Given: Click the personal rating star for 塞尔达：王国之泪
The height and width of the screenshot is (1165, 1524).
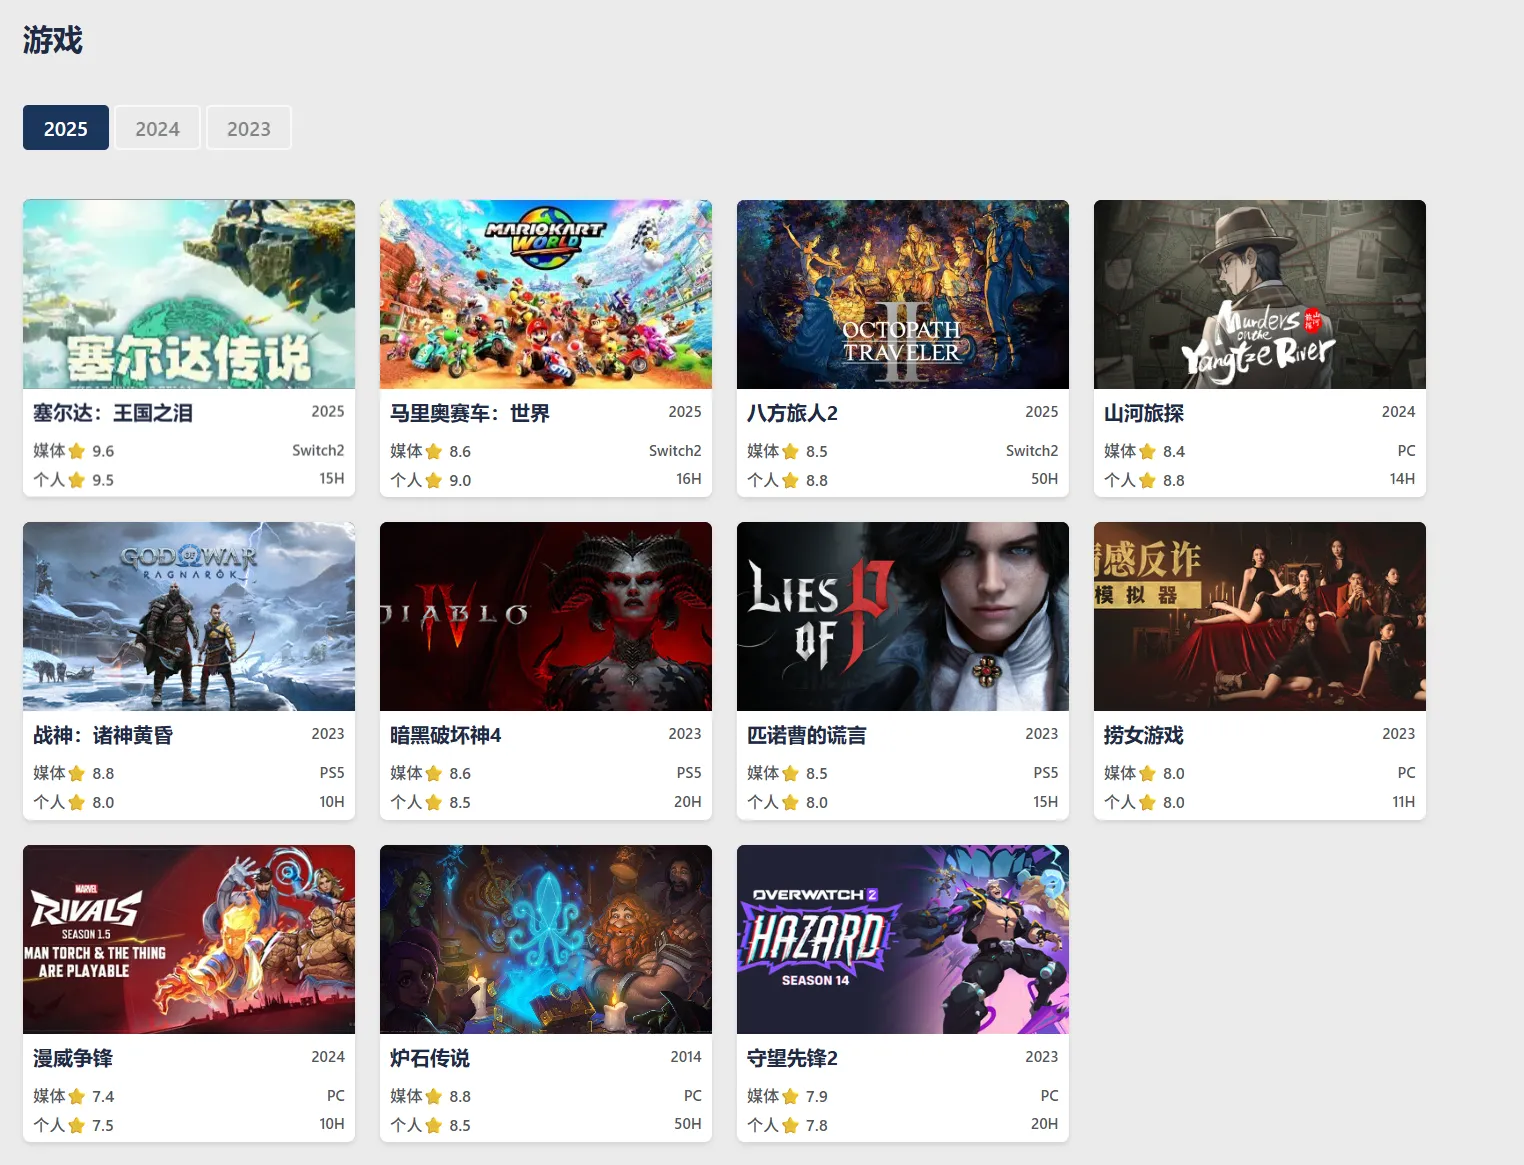Looking at the screenshot, I should point(77,480).
